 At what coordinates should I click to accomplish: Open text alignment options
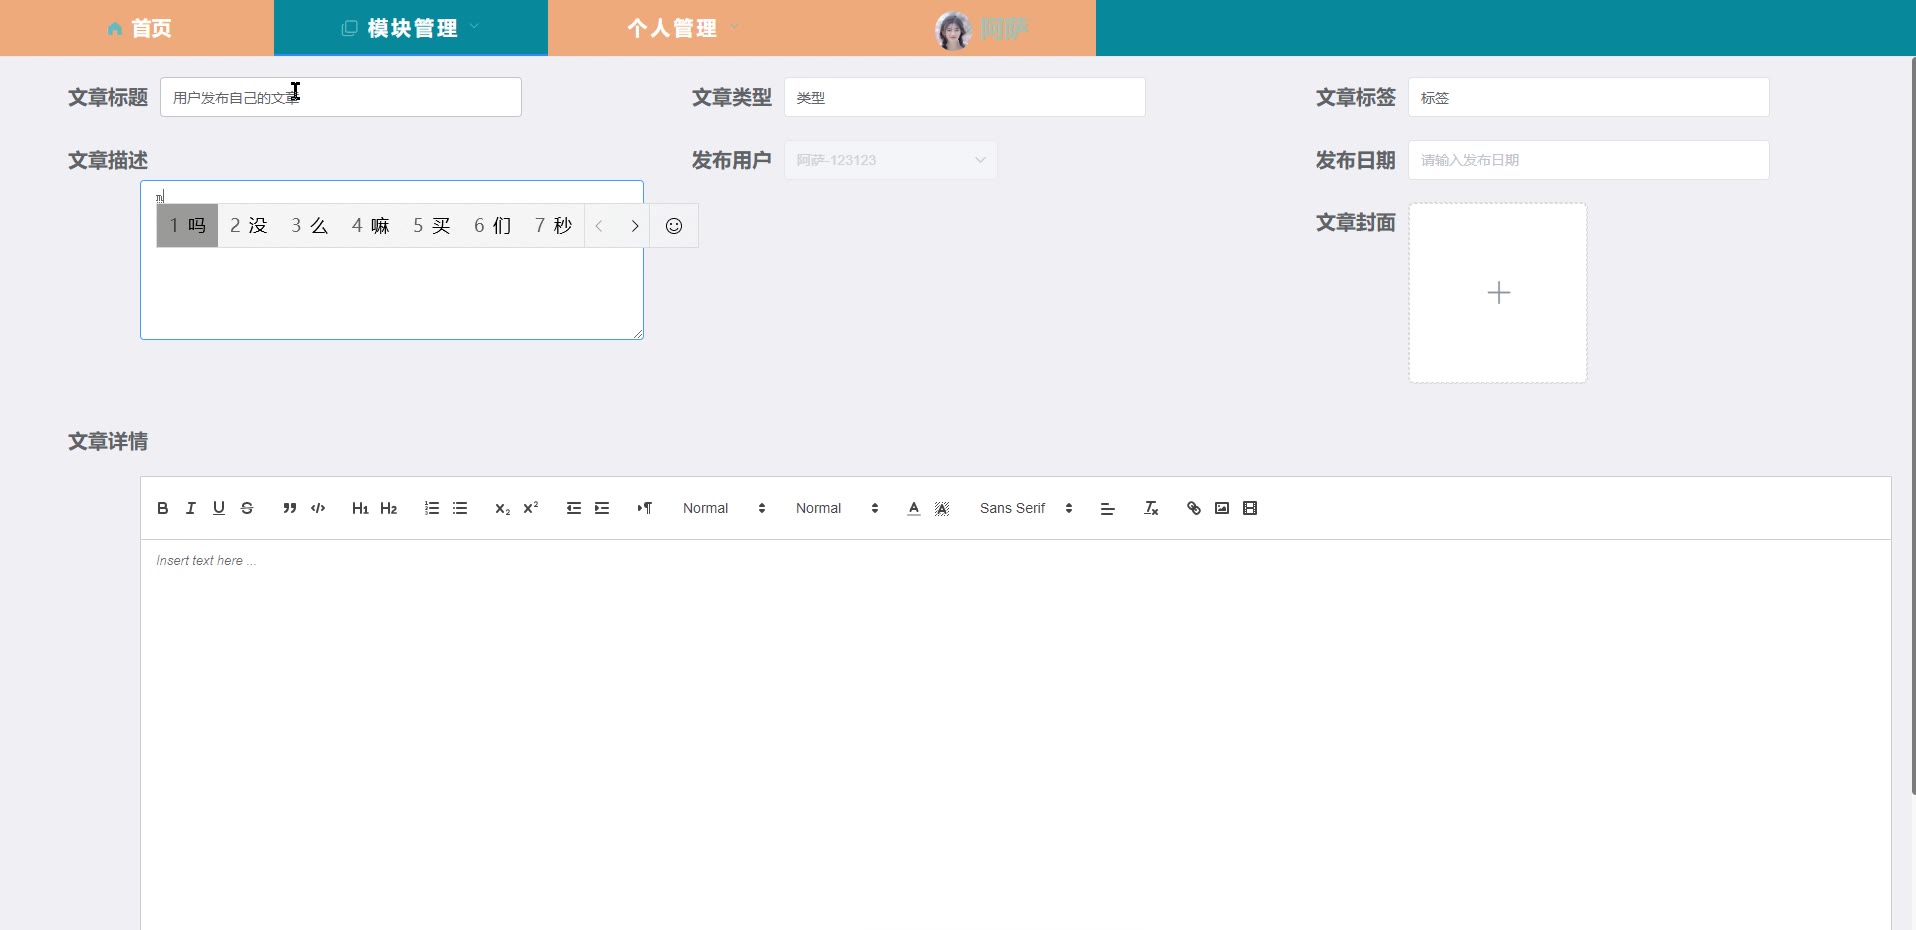1108,508
